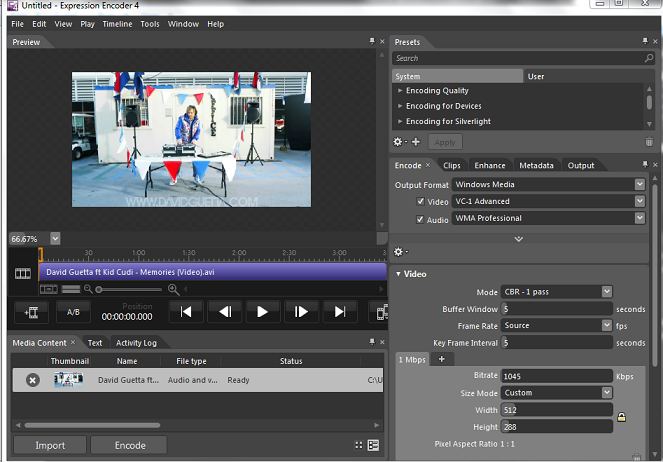
Task: Add a new preset with plus icon
Action: coord(416,142)
